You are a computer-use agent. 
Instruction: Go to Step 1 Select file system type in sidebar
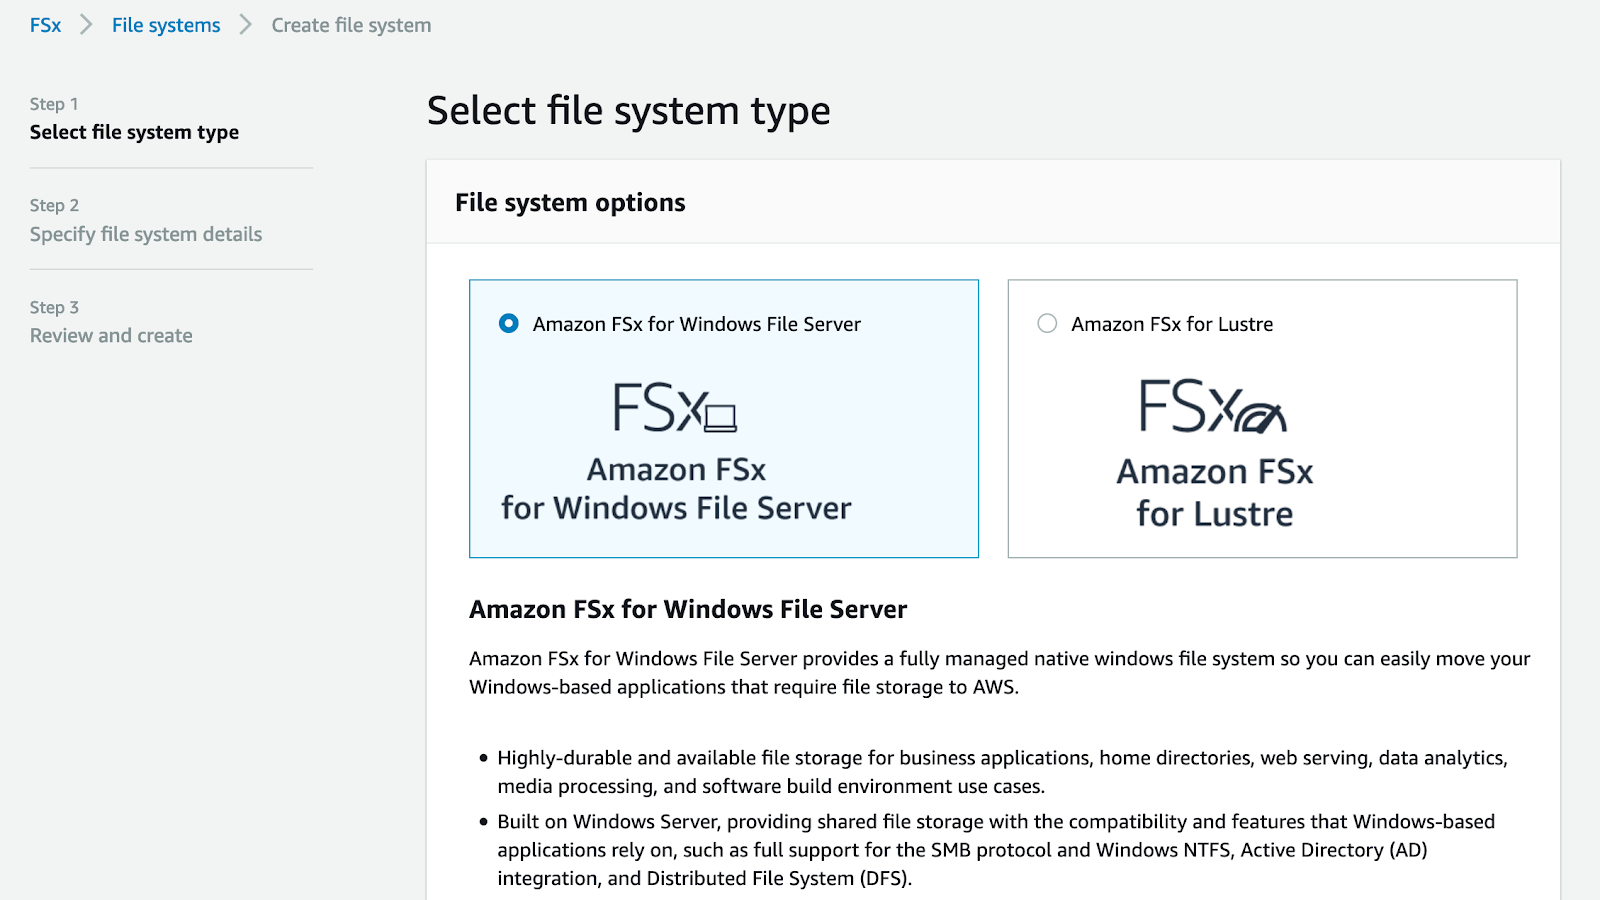pyautogui.click(x=134, y=132)
